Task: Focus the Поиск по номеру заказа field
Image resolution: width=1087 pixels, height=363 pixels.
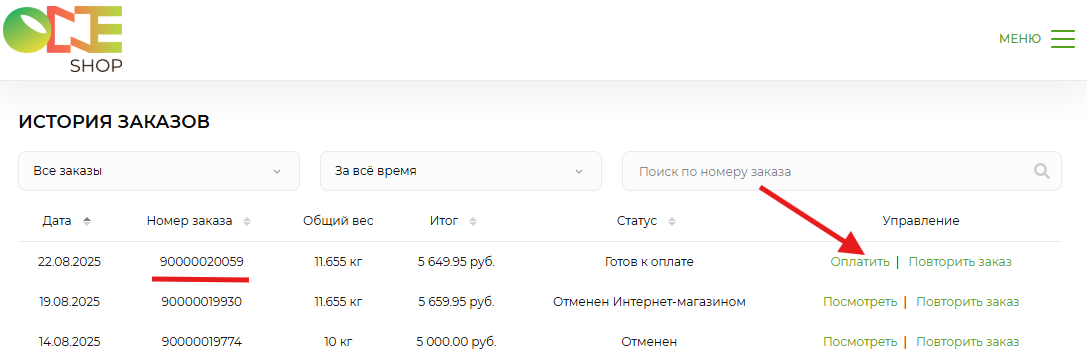Action: pyautogui.click(x=842, y=170)
